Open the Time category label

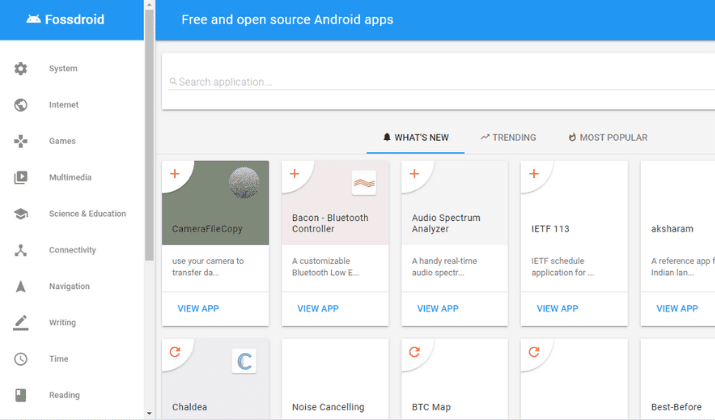(x=59, y=359)
